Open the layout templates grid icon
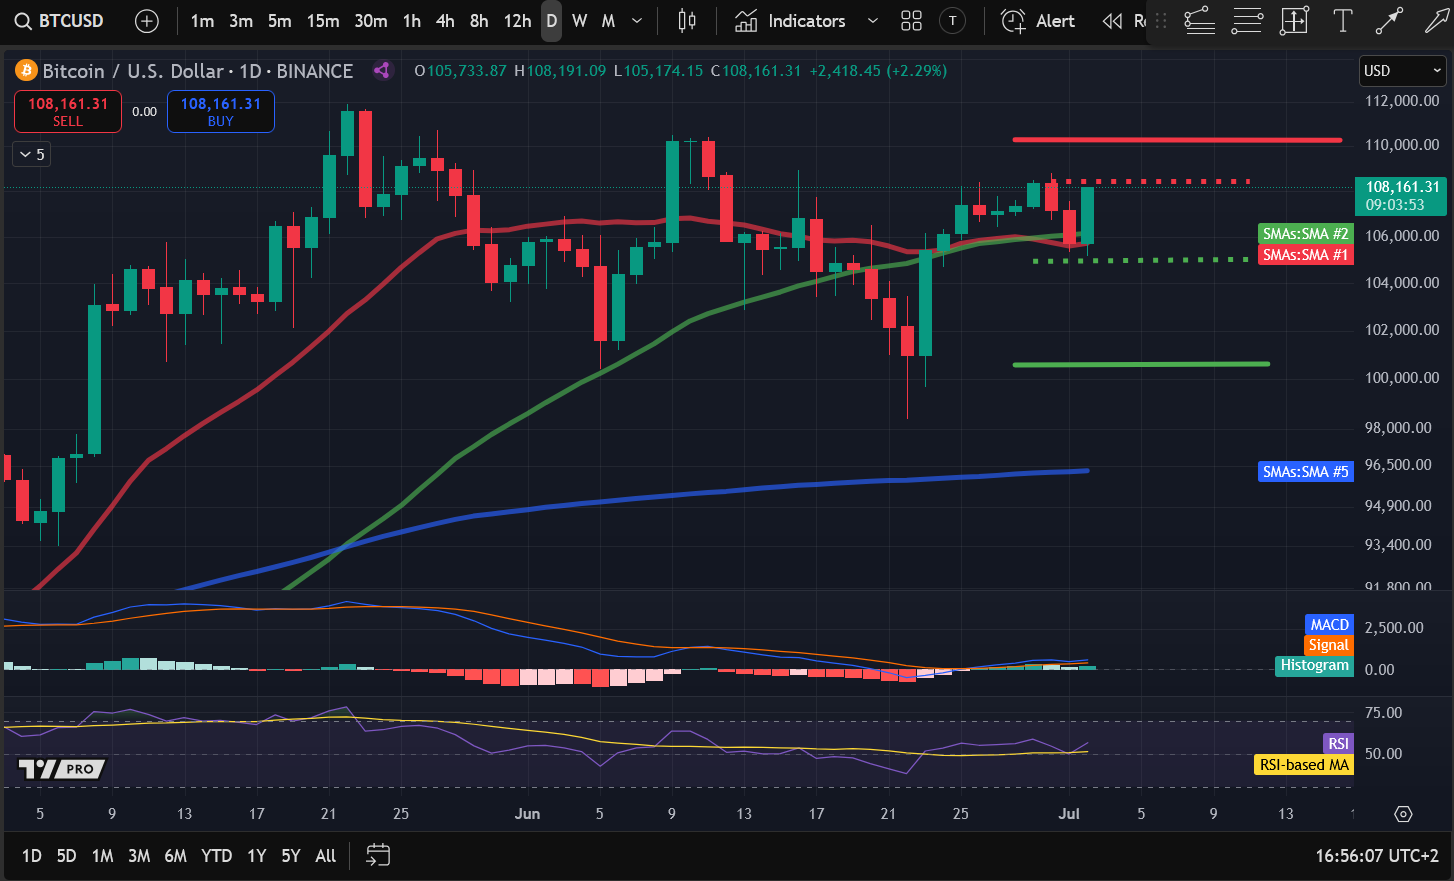This screenshot has height=881, width=1454. point(911,21)
